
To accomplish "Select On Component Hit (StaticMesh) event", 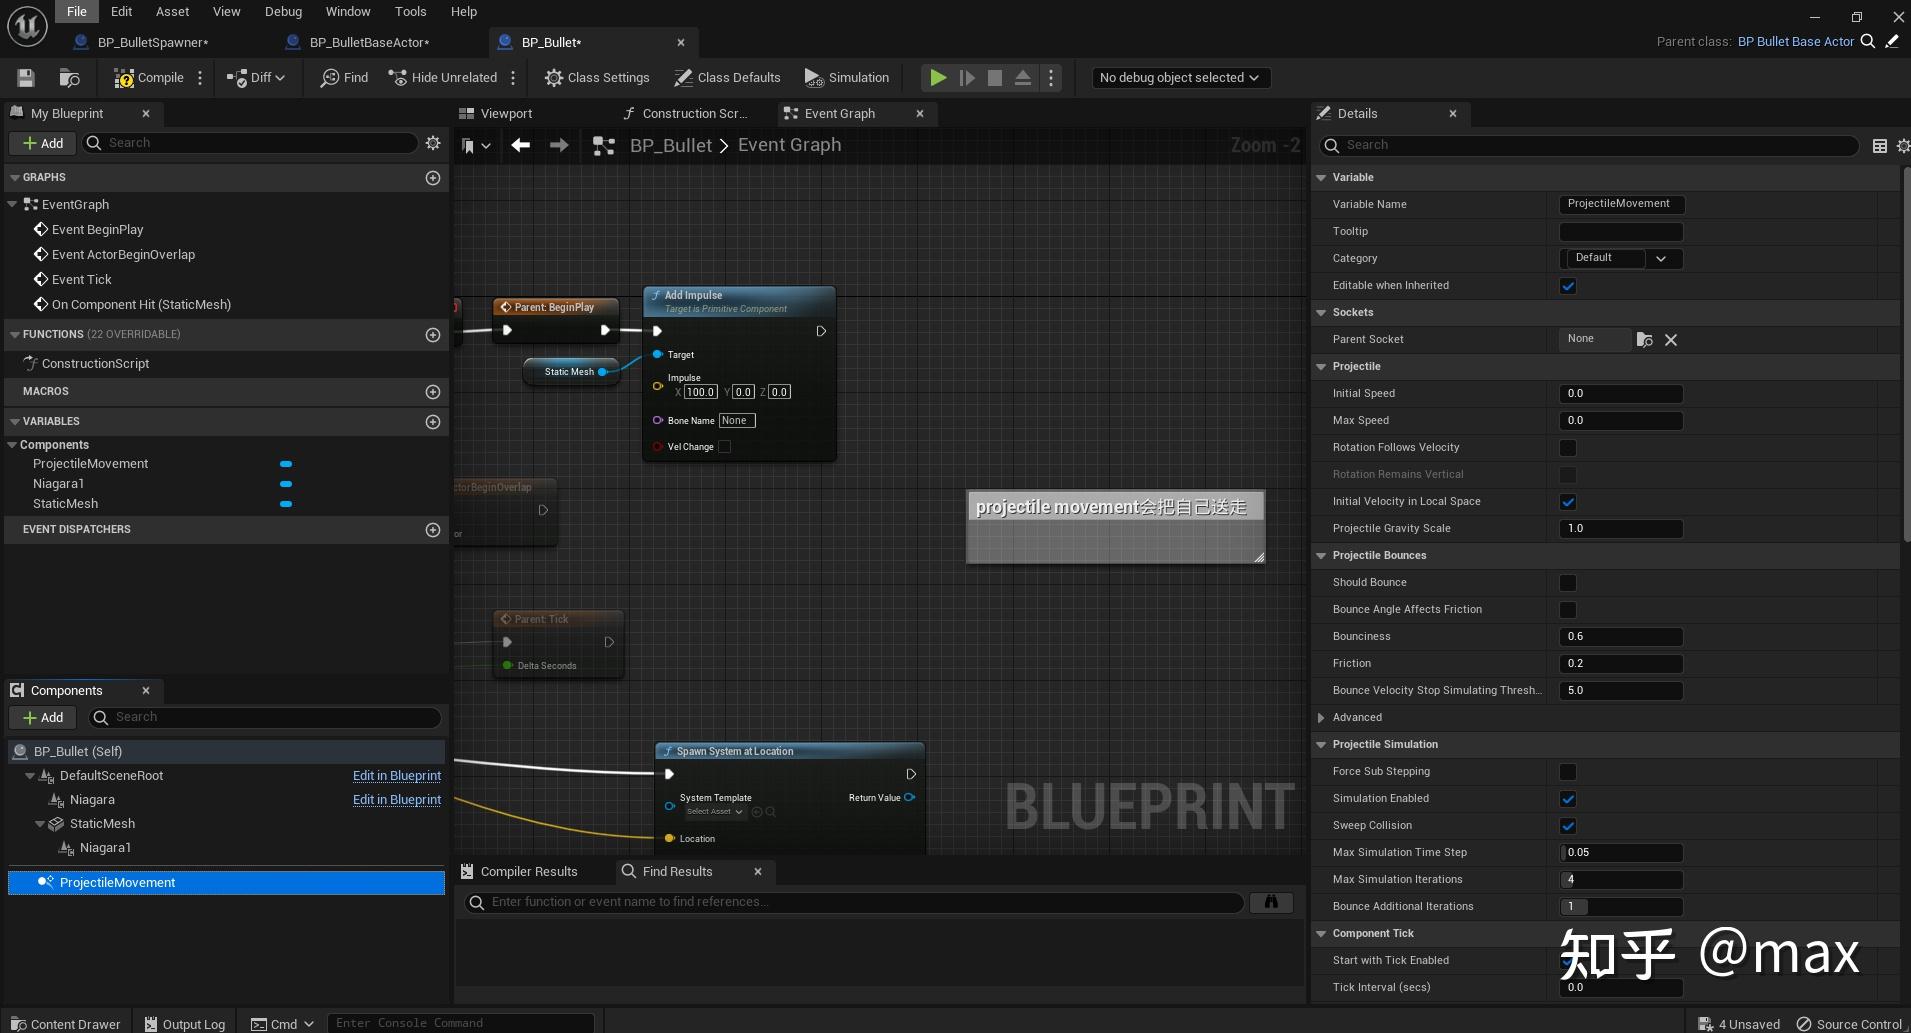I will pyautogui.click(x=141, y=305).
